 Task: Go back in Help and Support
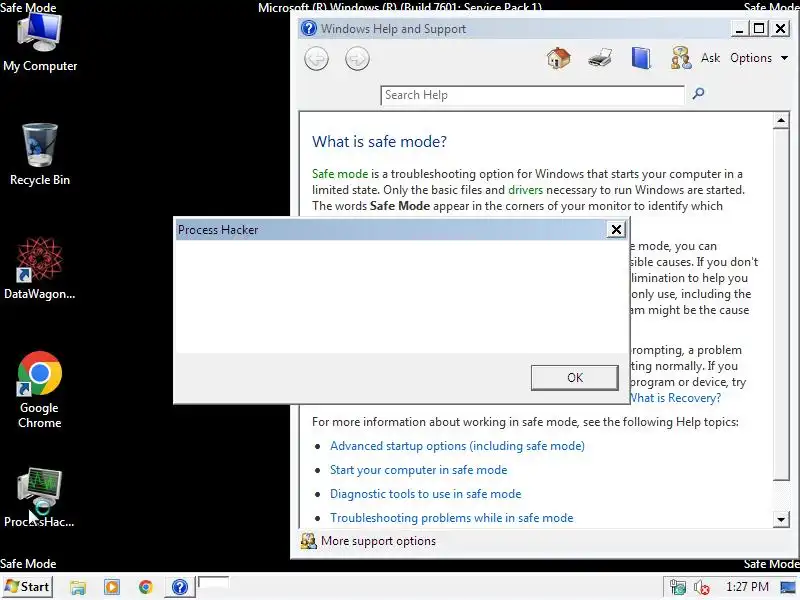pyautogui.click(x=316, y=59)
